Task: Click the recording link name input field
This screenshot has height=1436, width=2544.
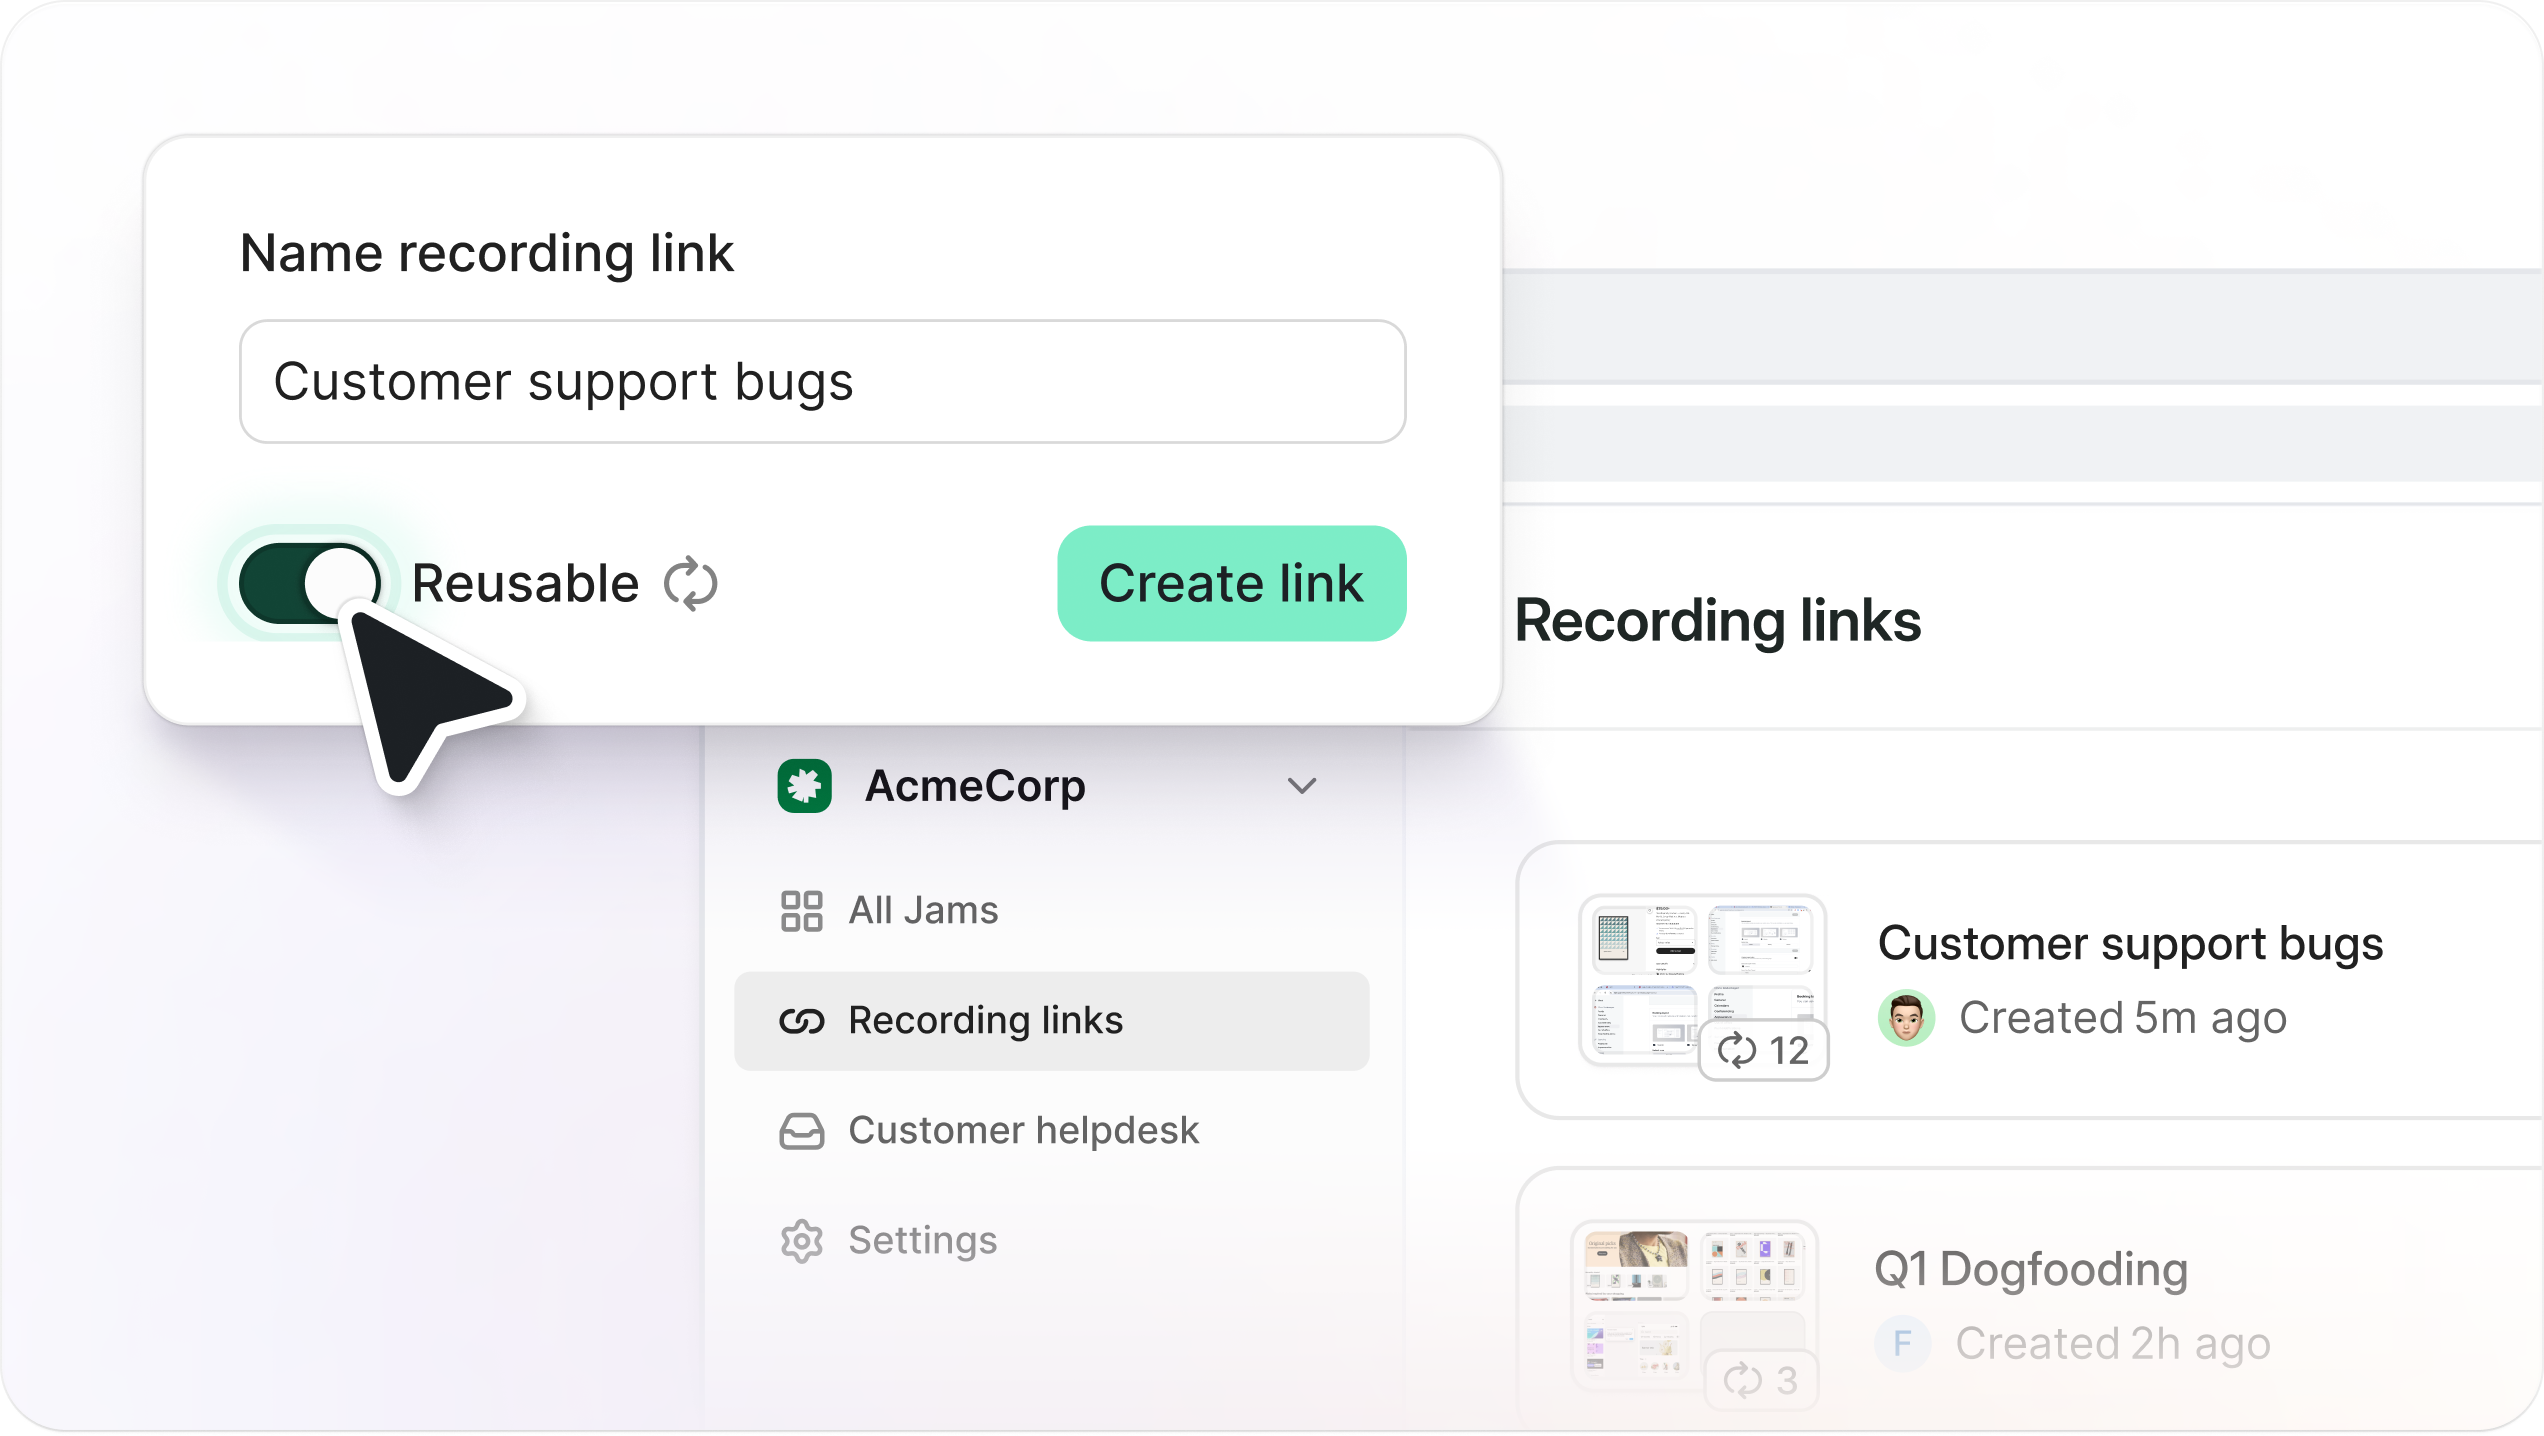Action: (822, 382)
